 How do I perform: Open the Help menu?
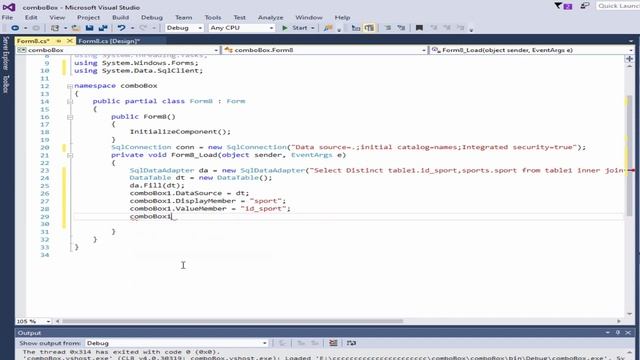342,18
